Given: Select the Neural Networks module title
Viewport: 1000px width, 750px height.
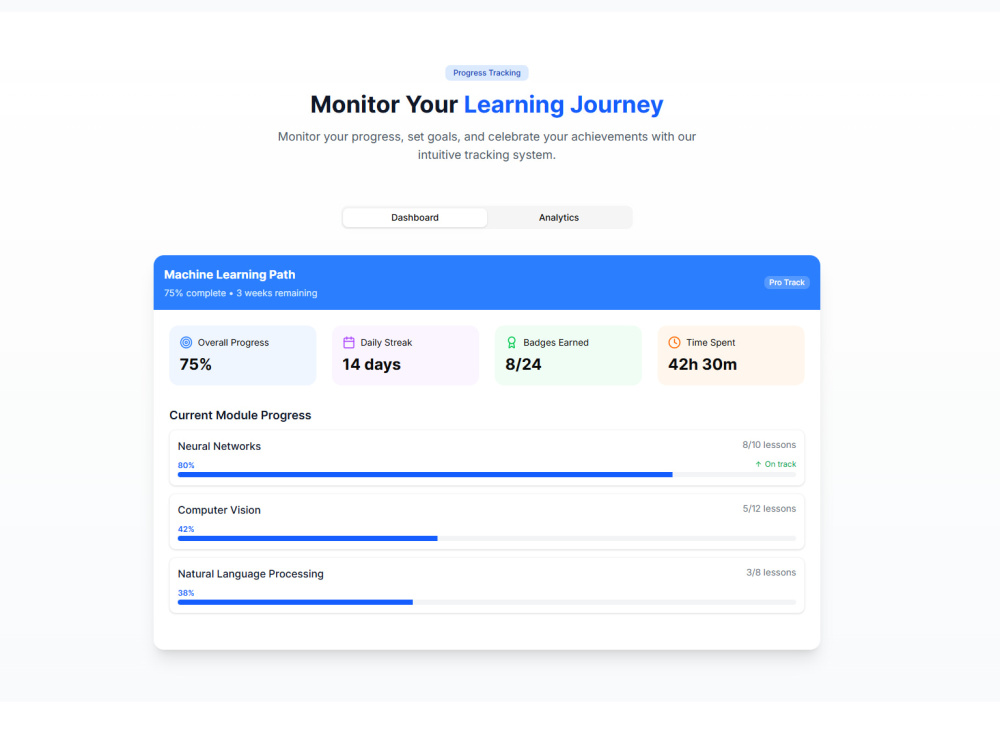Looking at the screenshot, I should [219, 446].
